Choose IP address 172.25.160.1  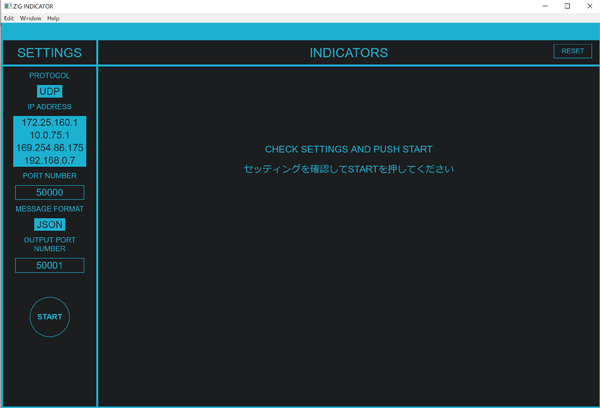[50, 122]
